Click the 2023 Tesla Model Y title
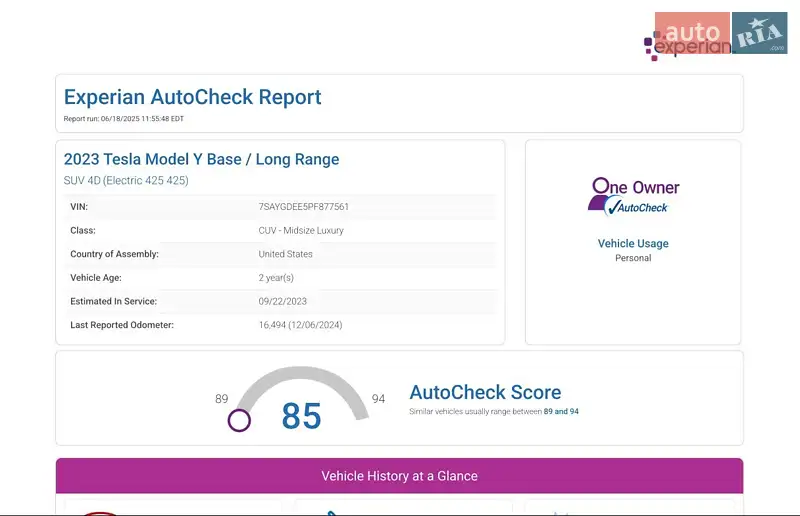 pos(201,159)
